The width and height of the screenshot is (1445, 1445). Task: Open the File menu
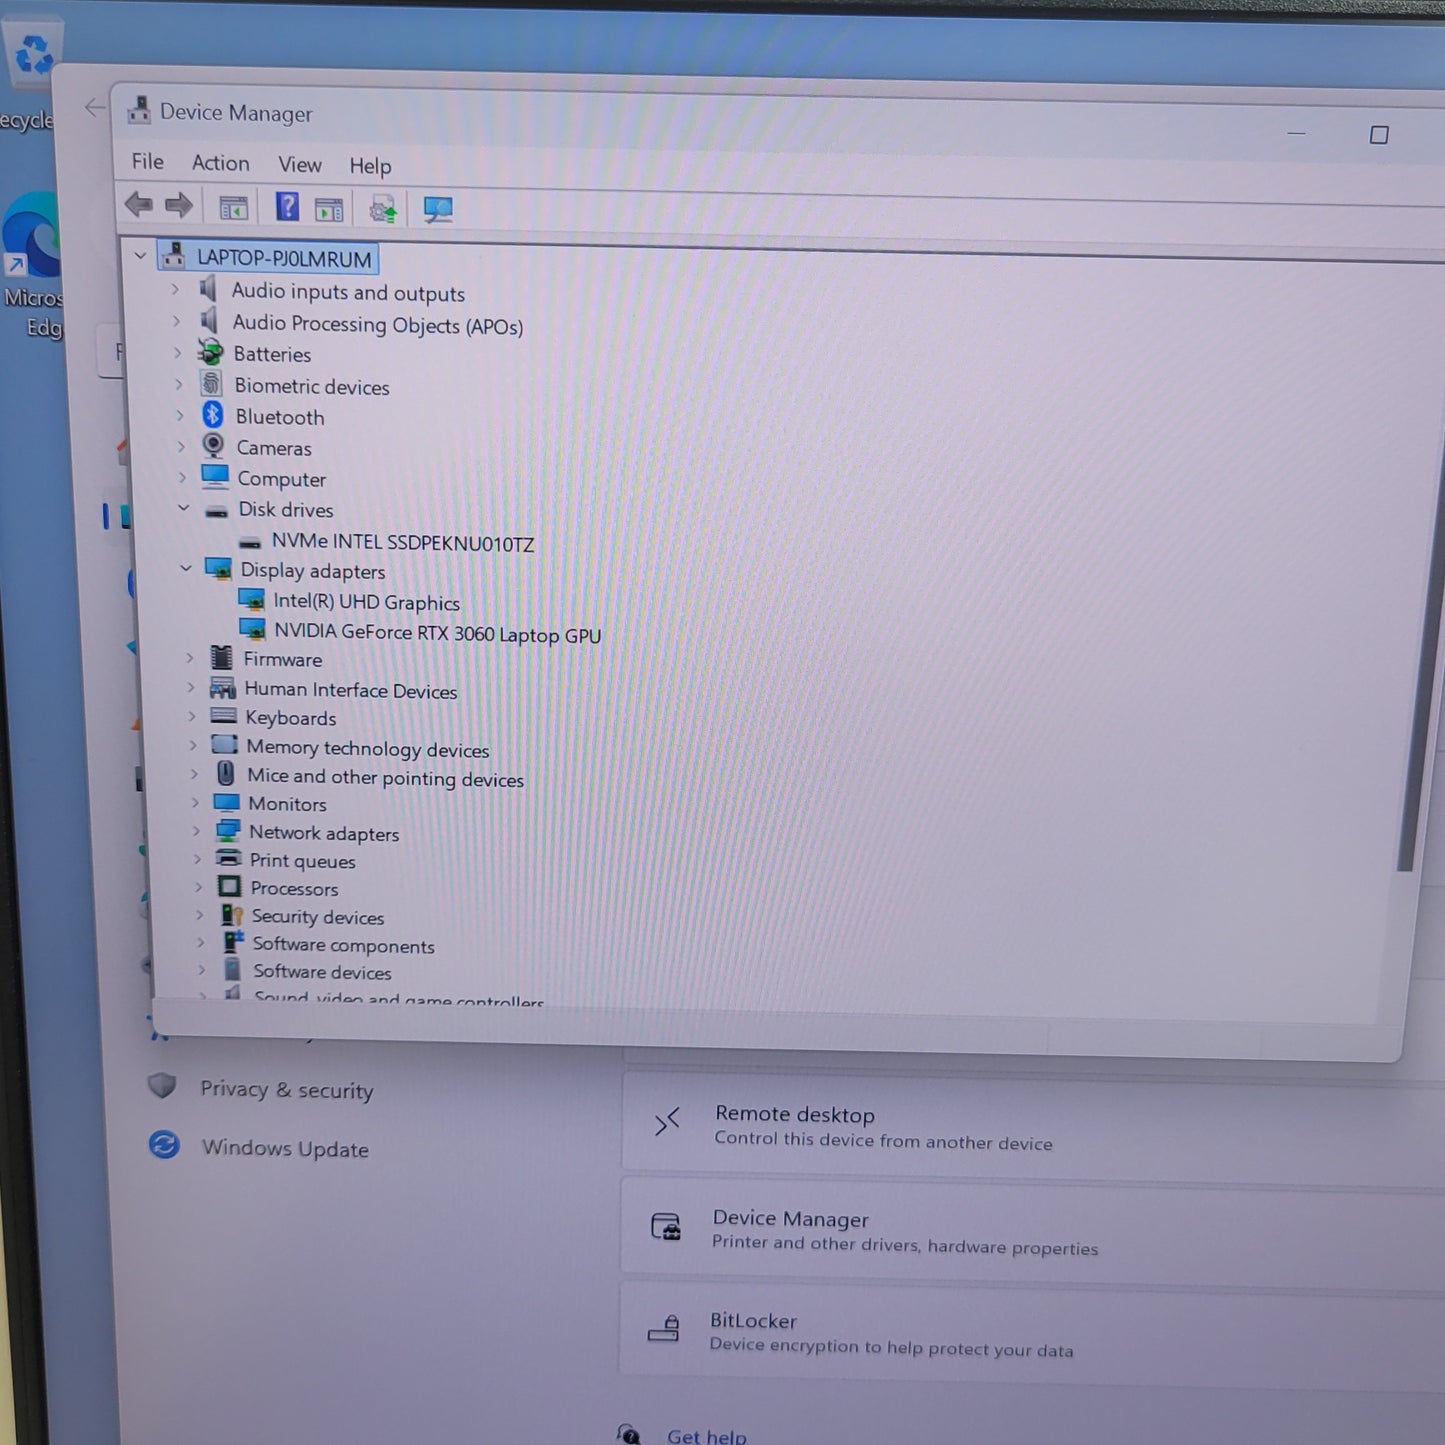coord(147,161)
